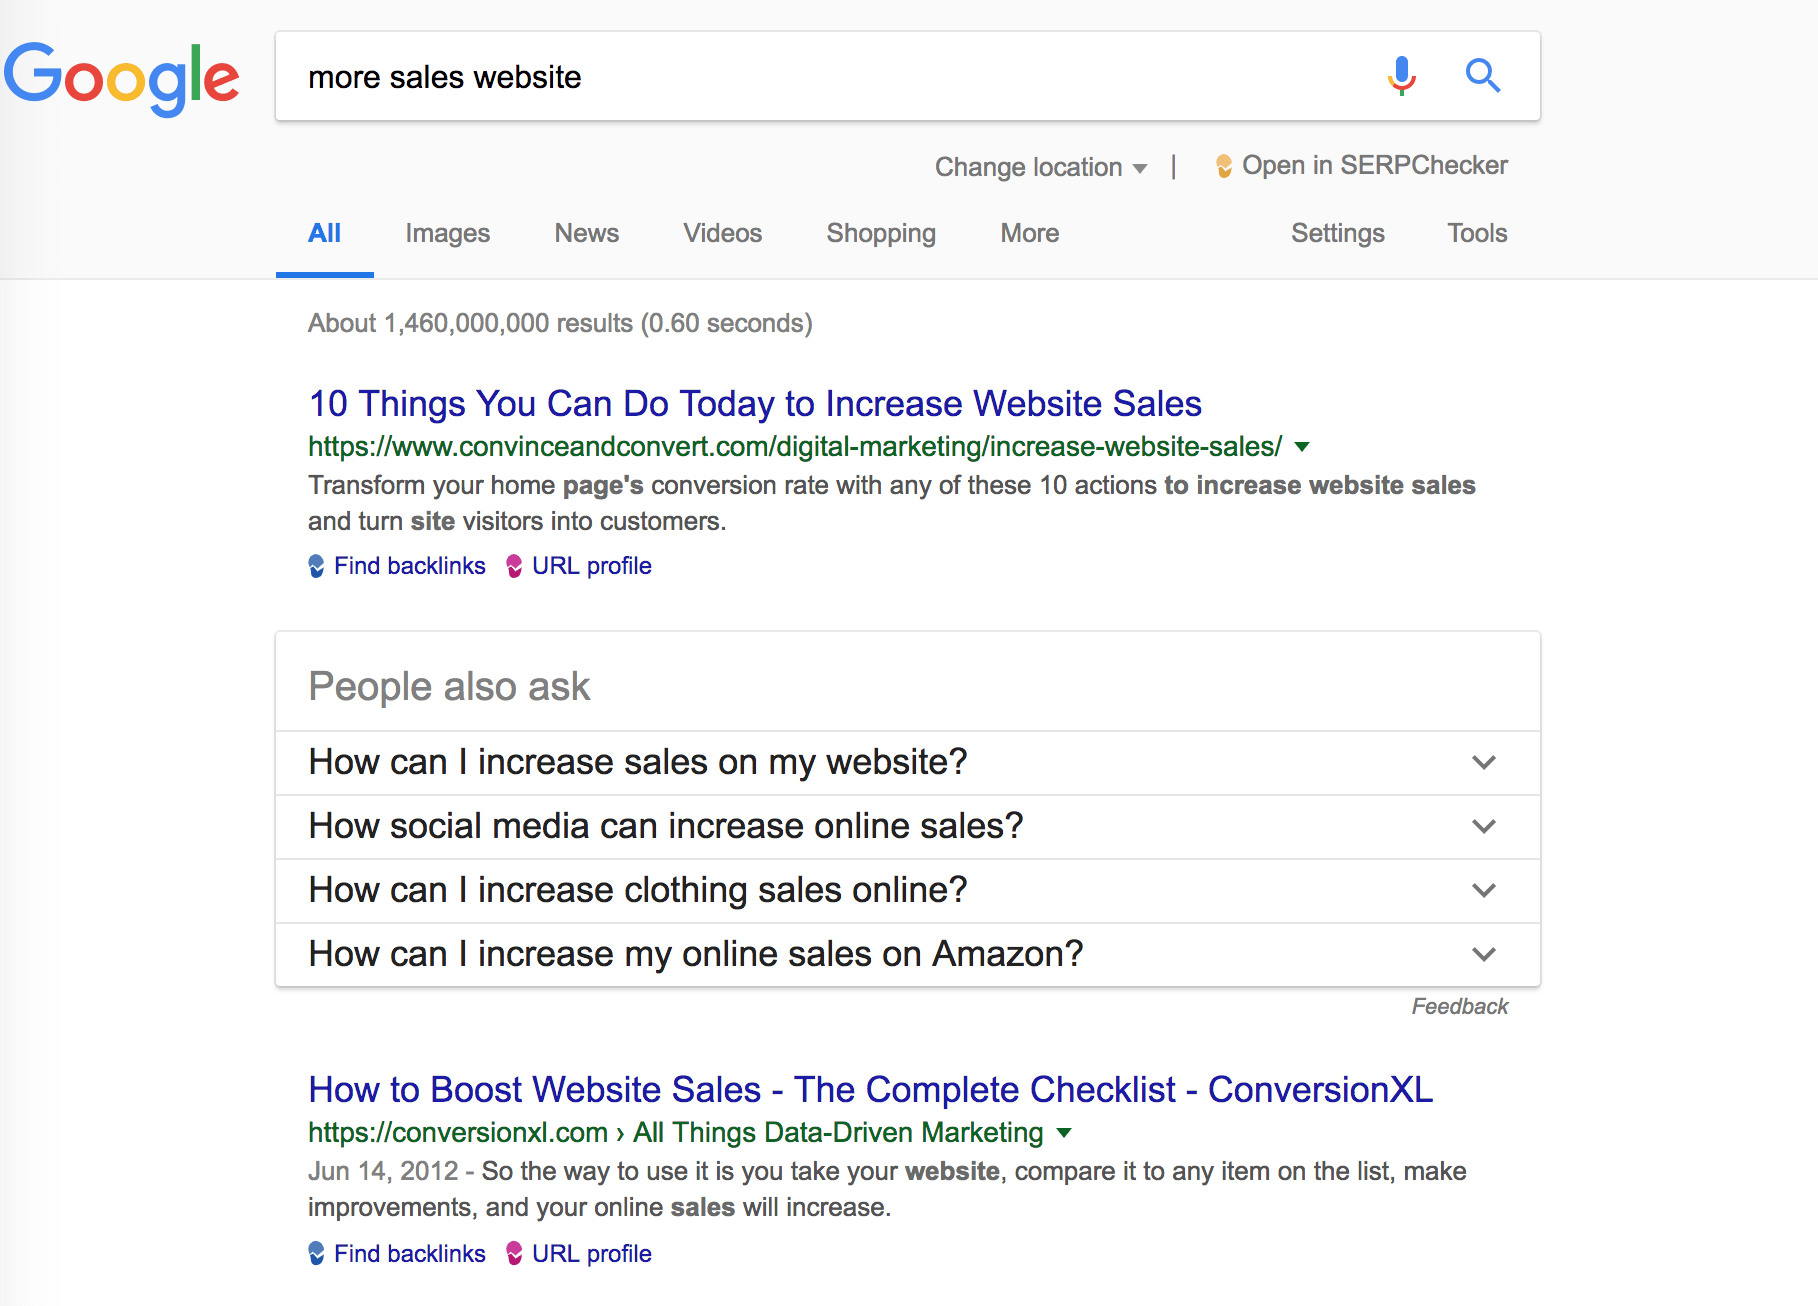The width and height of the screenshot is (1818, 1306).
Task: Open '10 Things You Can Do Today' result link
Action: [755, 403]
